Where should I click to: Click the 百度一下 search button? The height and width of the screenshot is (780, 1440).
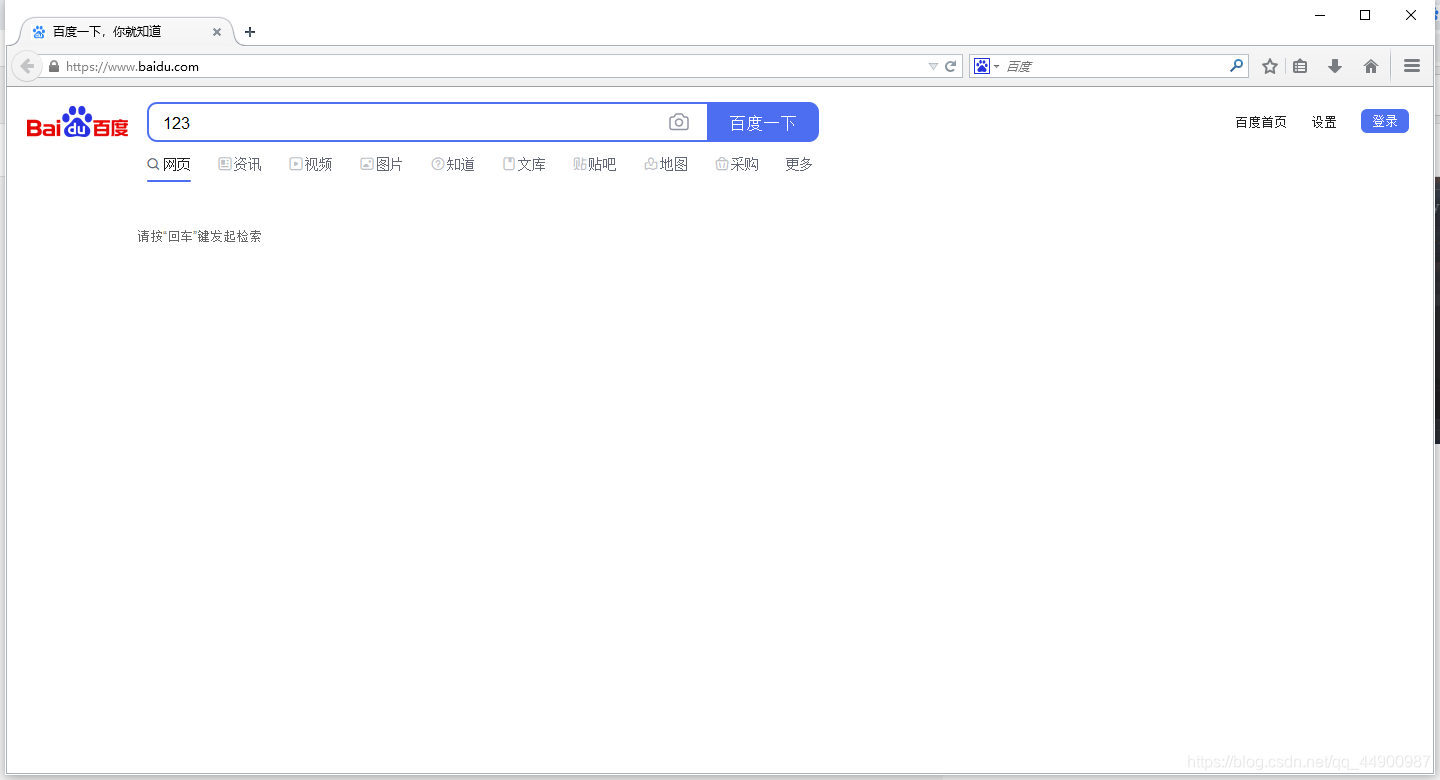point(763,122)
